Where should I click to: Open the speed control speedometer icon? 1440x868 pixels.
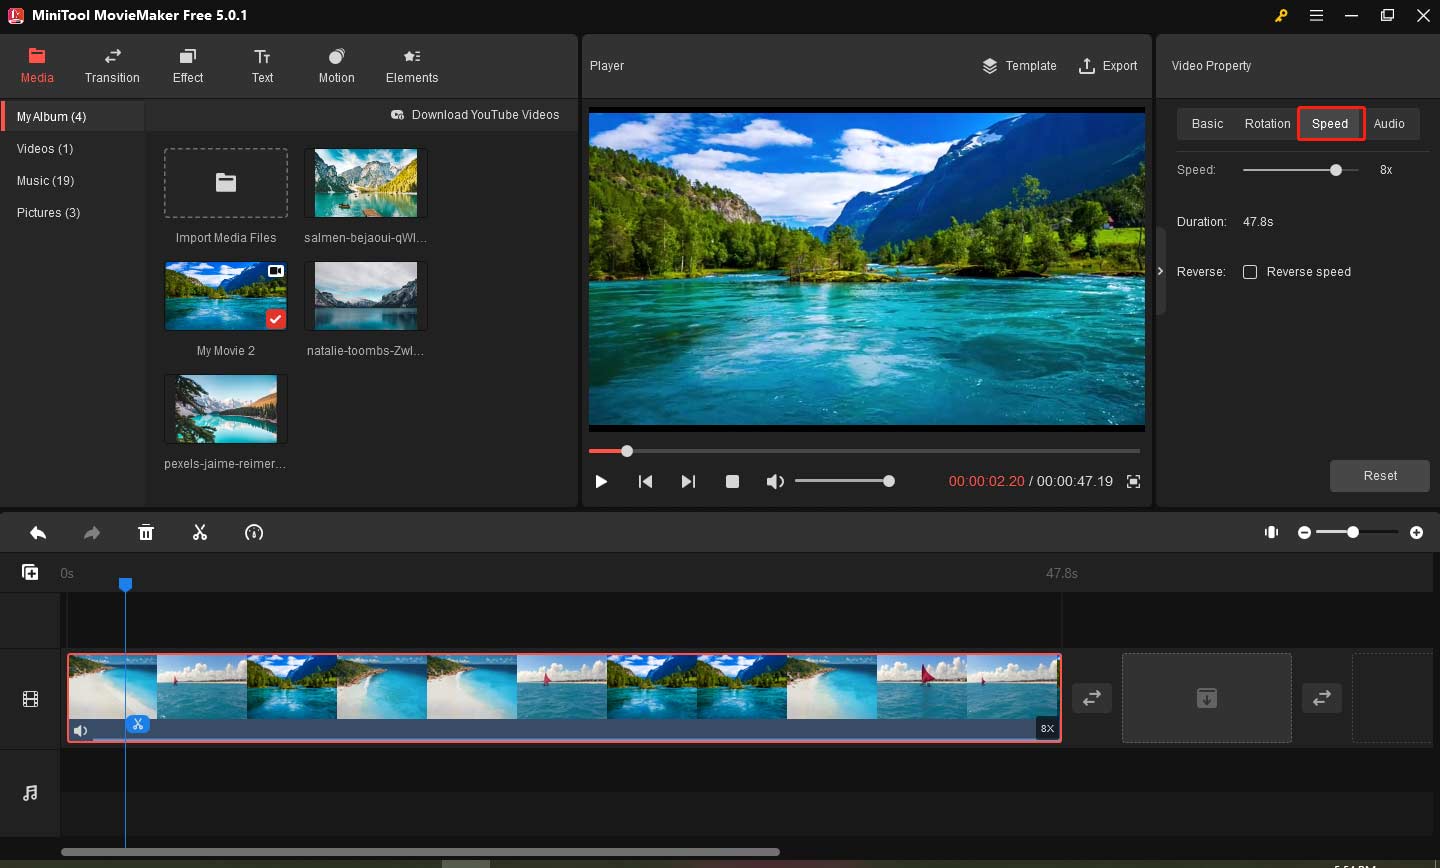254,532
